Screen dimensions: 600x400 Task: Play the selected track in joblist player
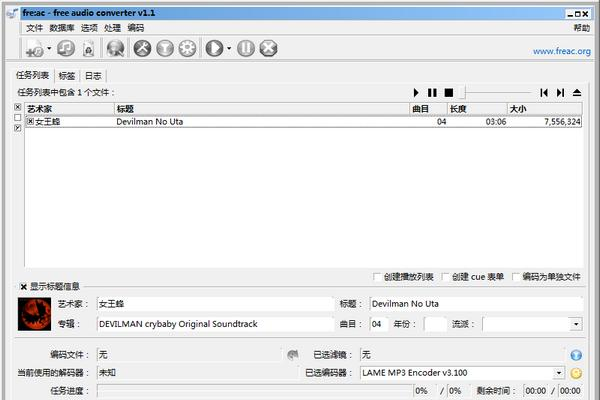point(416,93)
